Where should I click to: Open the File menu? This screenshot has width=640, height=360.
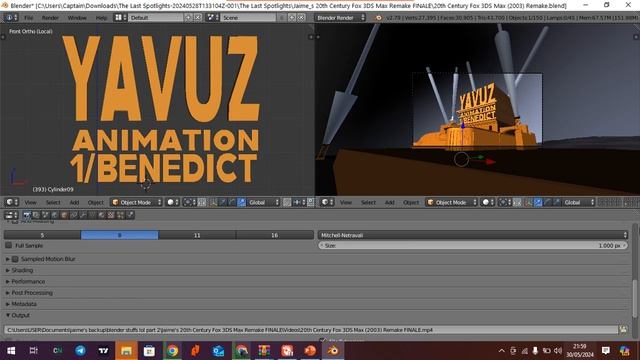(x=28, y=18)
